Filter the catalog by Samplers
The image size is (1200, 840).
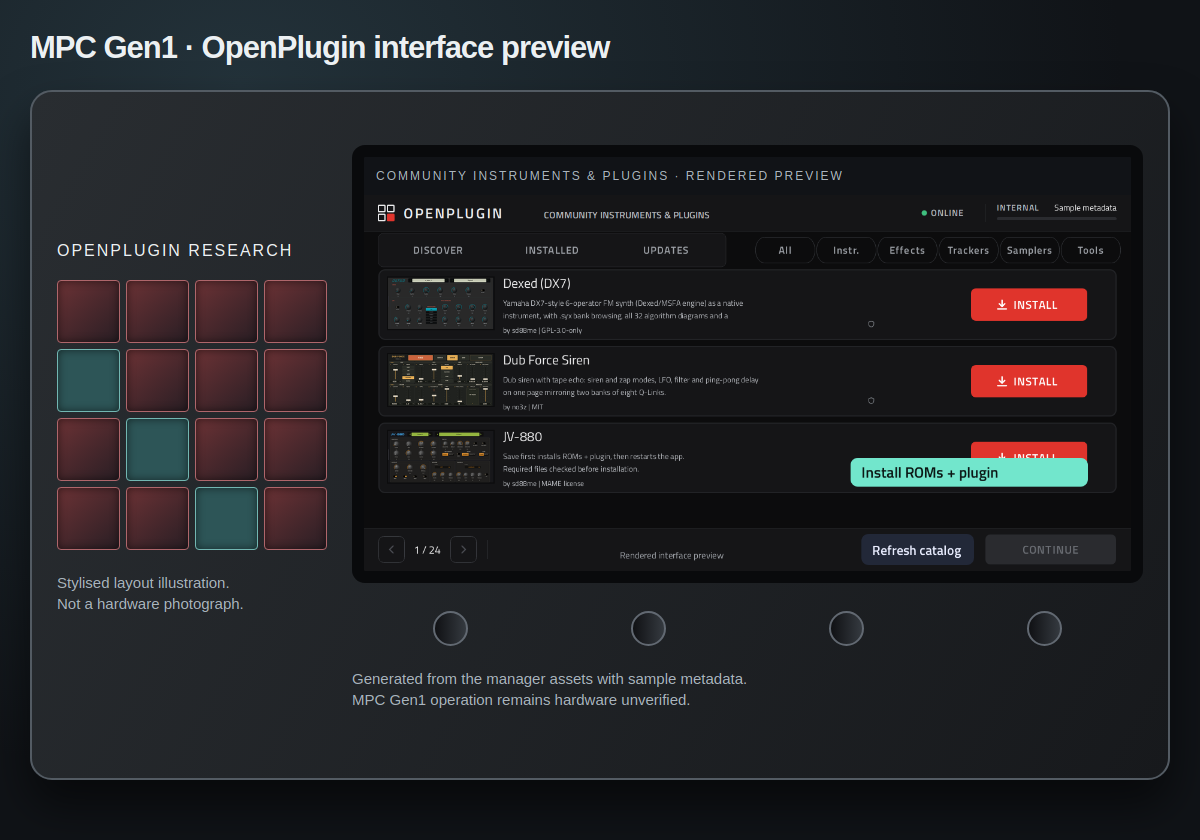[x=1029, y=250]
